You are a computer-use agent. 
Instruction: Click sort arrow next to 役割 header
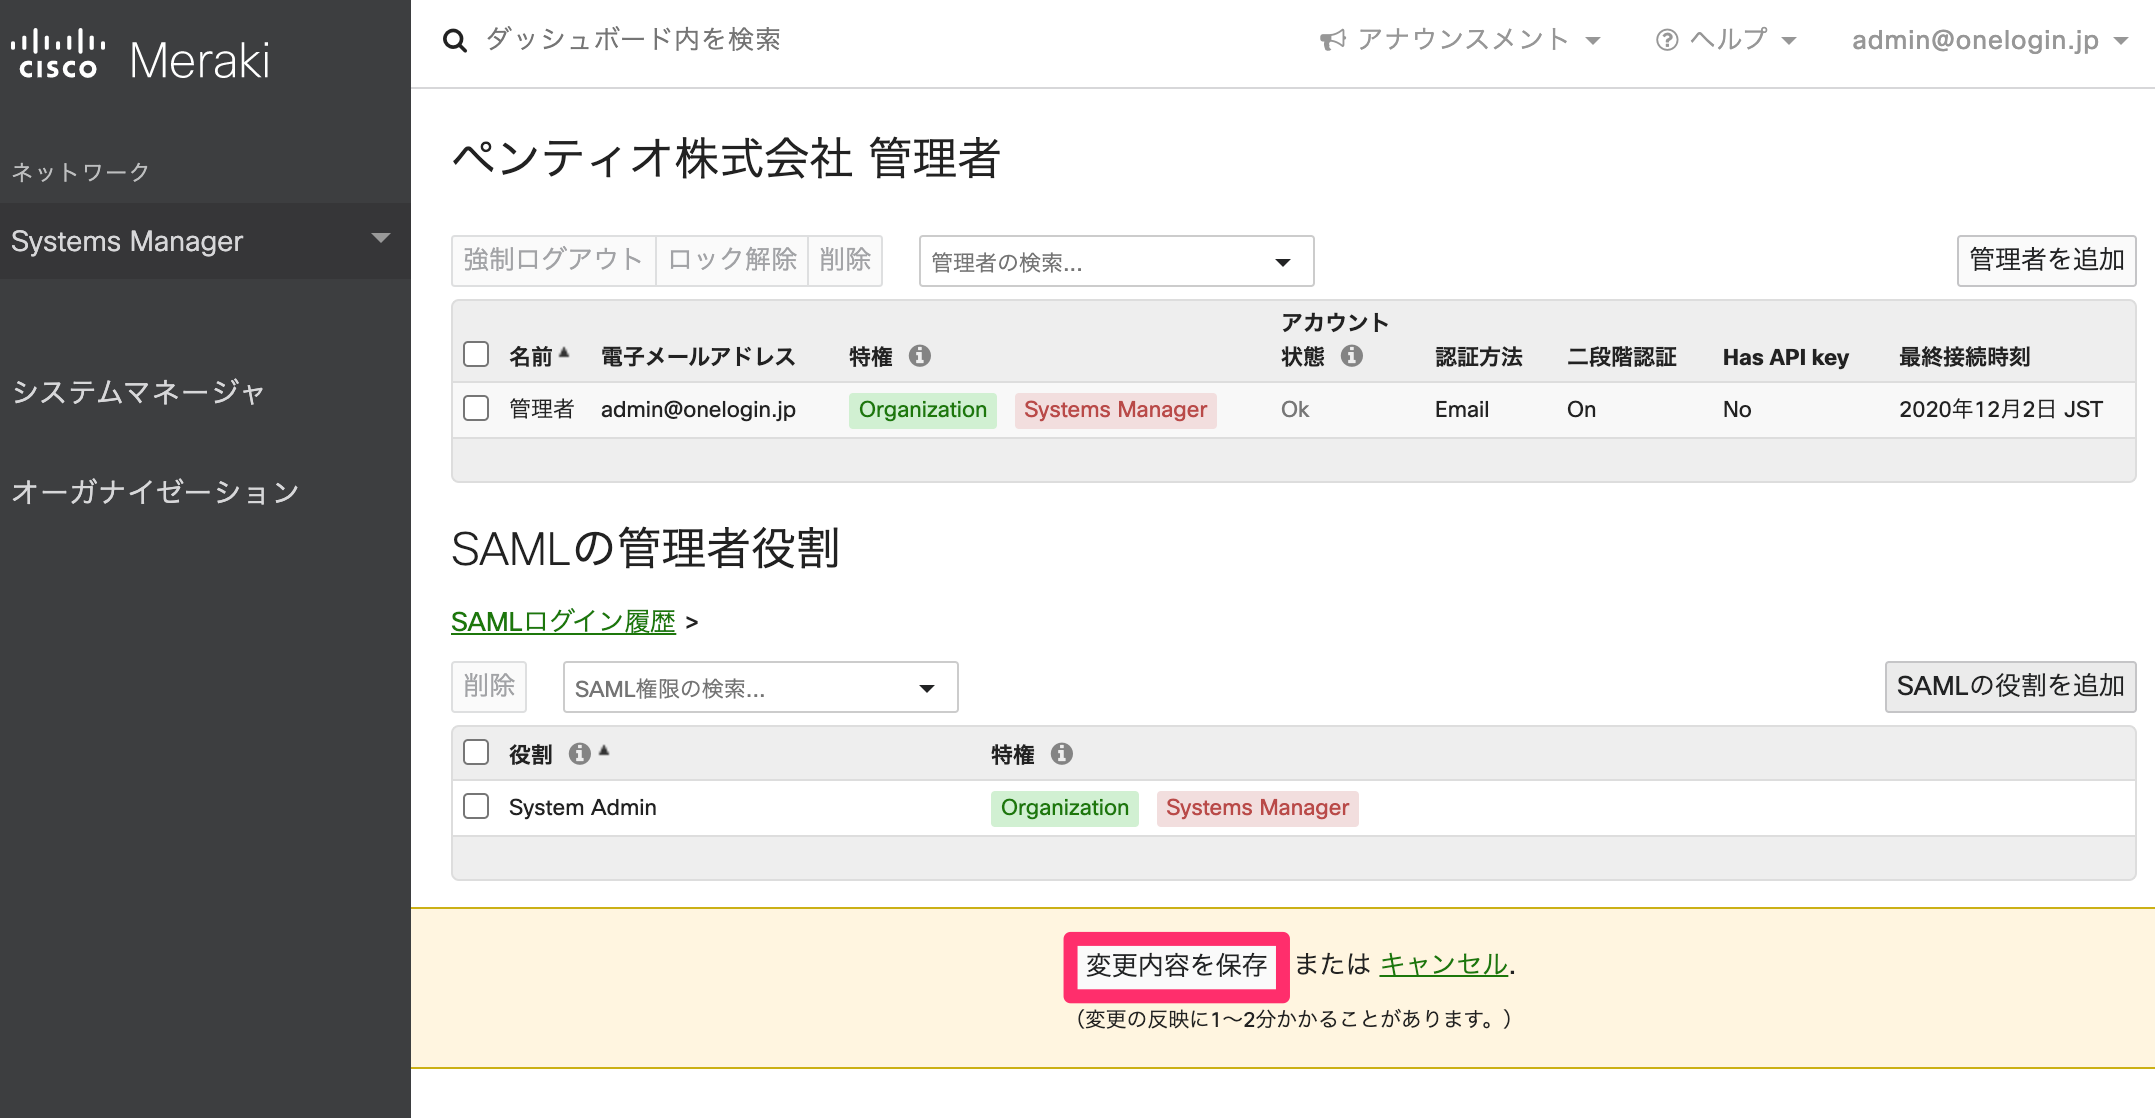tap(604, 750)
